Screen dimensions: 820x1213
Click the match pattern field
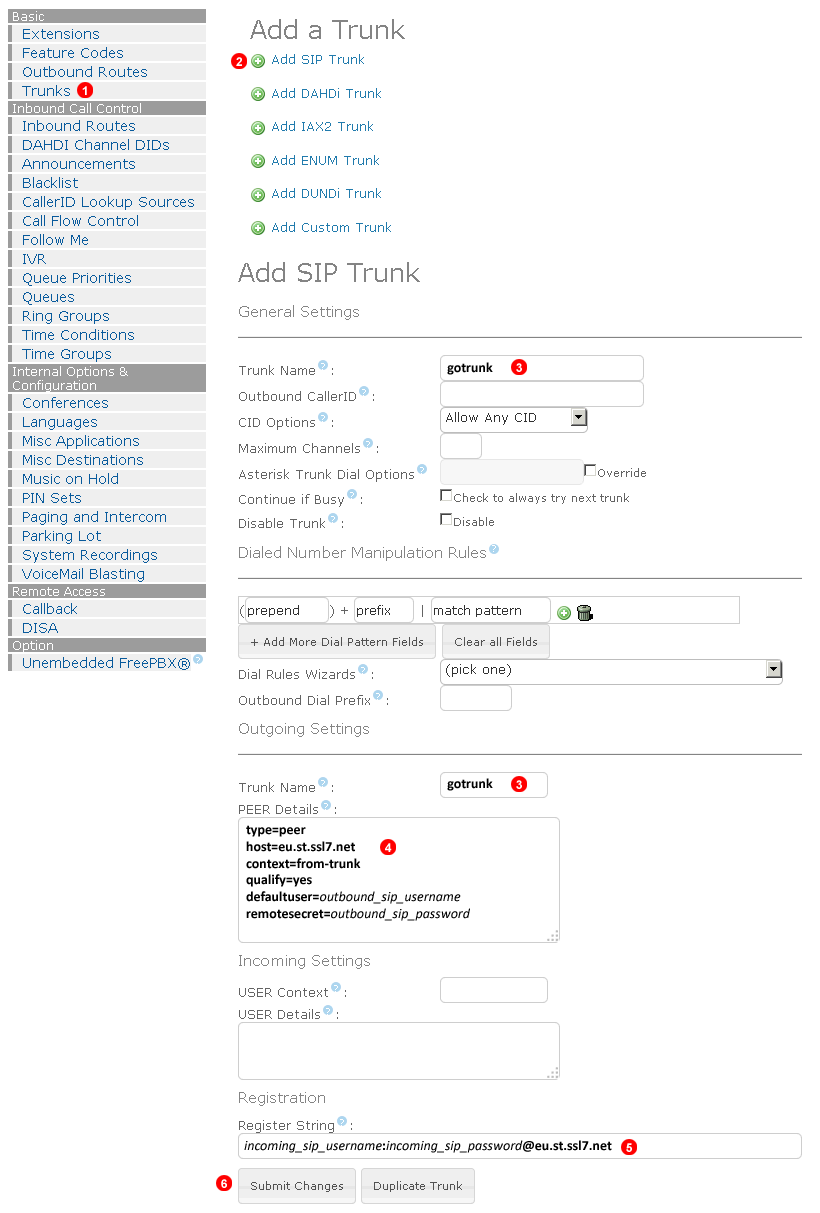491,610
